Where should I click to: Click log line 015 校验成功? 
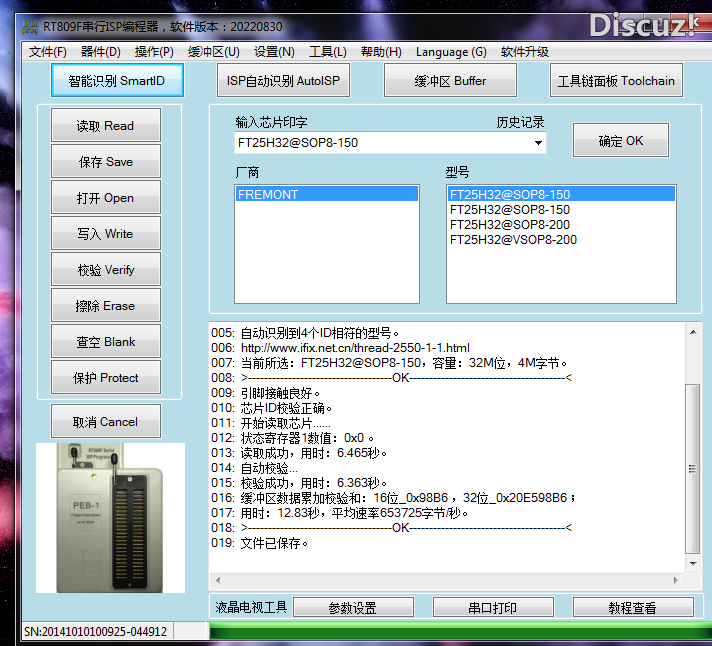(x=299, y=483)
